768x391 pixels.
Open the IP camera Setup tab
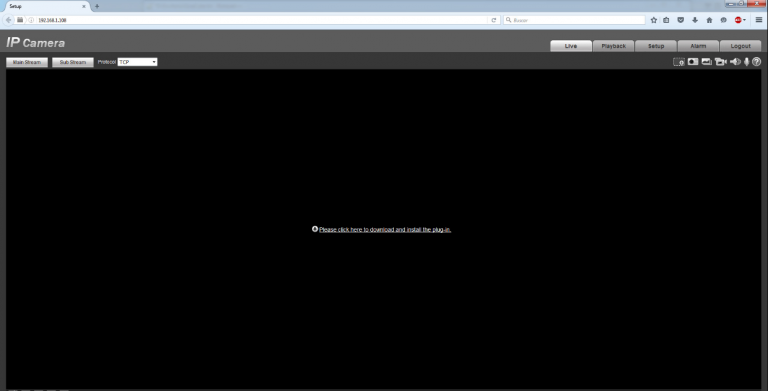click(x=656, y=46)
